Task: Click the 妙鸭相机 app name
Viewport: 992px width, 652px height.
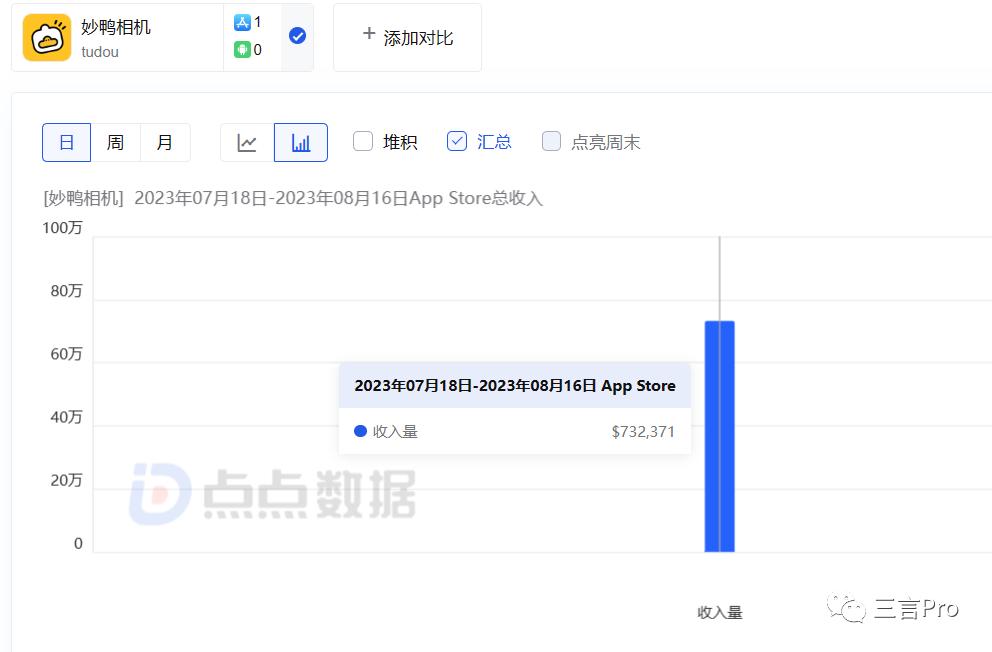Action: 116,27
